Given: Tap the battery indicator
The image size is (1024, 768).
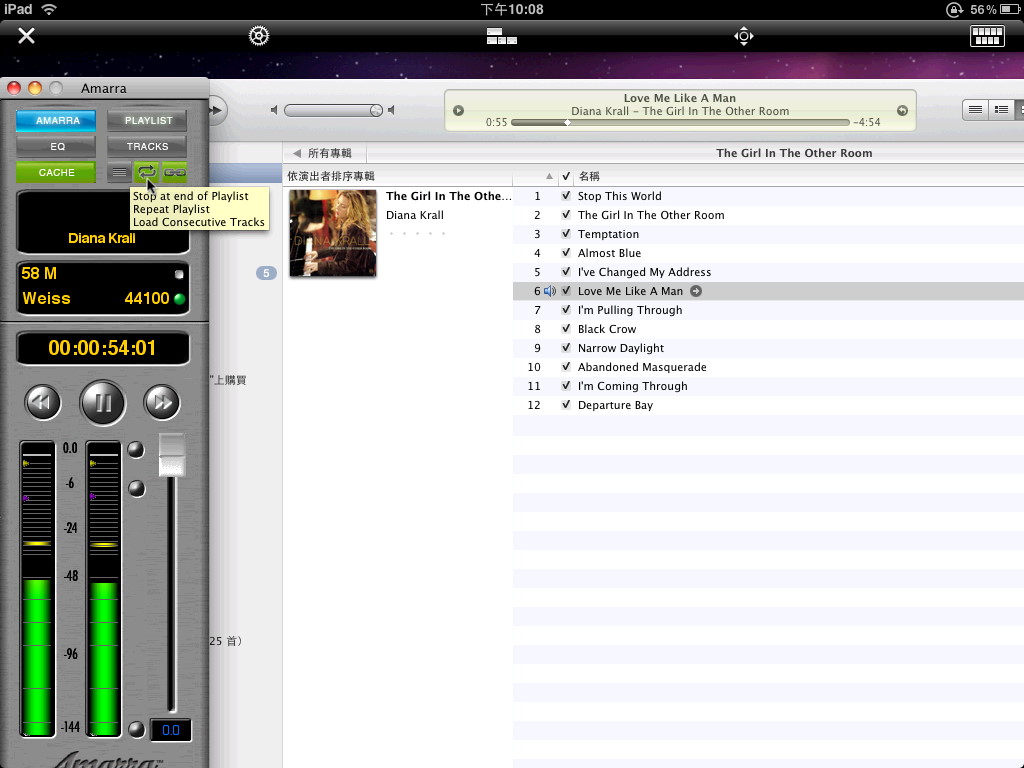Looking at the screenshot, I should (x=1009, y=9).
